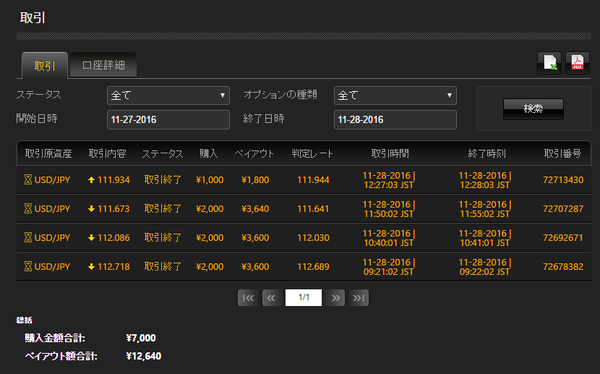Image resolution: width=600 pixels, height=374 pixels.
Task: Select the 取引 tab
Action: click(x=45, y=66)
